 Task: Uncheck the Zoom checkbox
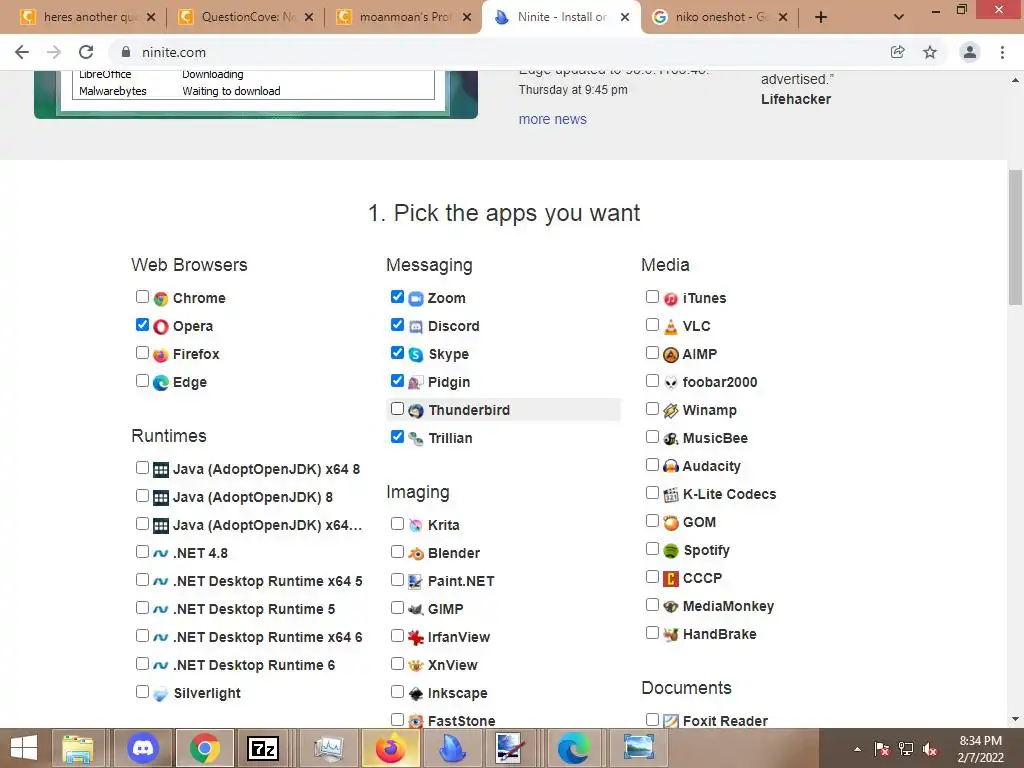tap(397, 296)
